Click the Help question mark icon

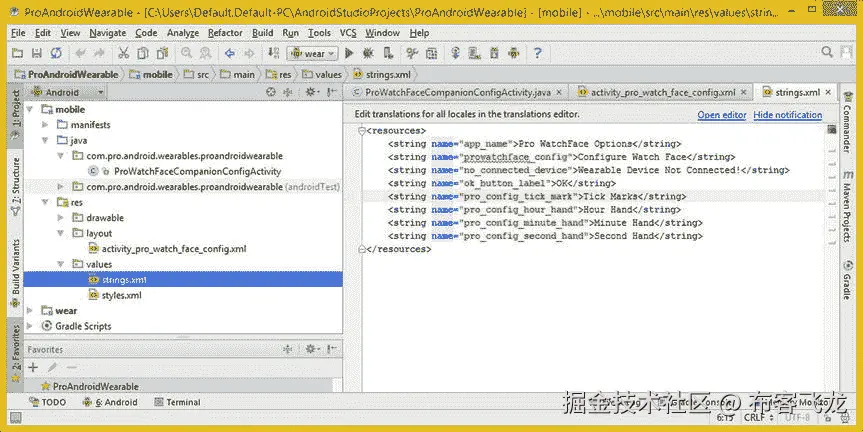[x=538, y=53]
